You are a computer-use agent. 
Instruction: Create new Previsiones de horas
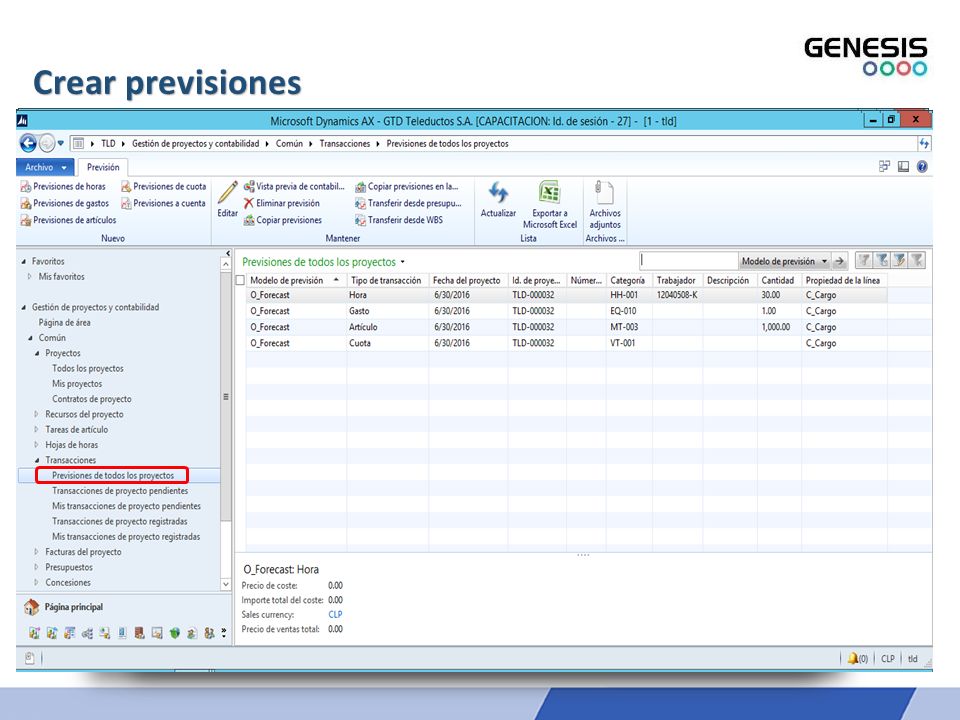point(63,186)
